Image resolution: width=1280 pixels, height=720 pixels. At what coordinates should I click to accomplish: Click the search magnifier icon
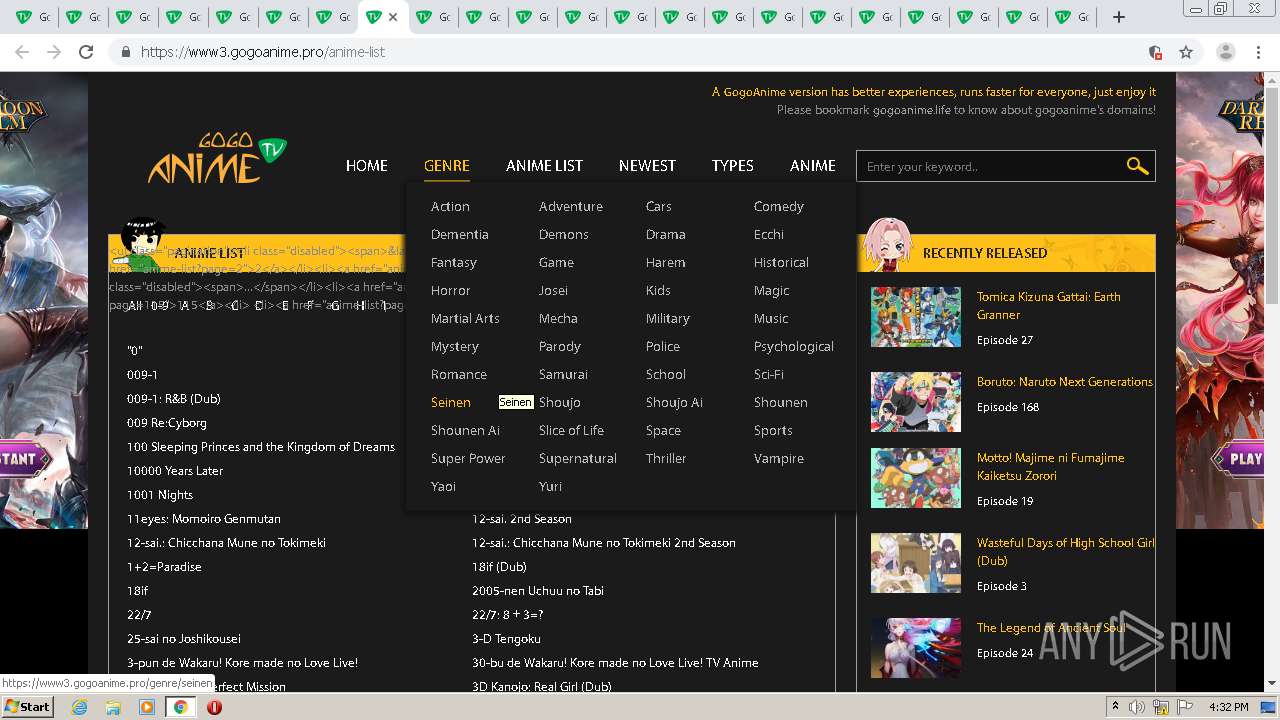1137,166
